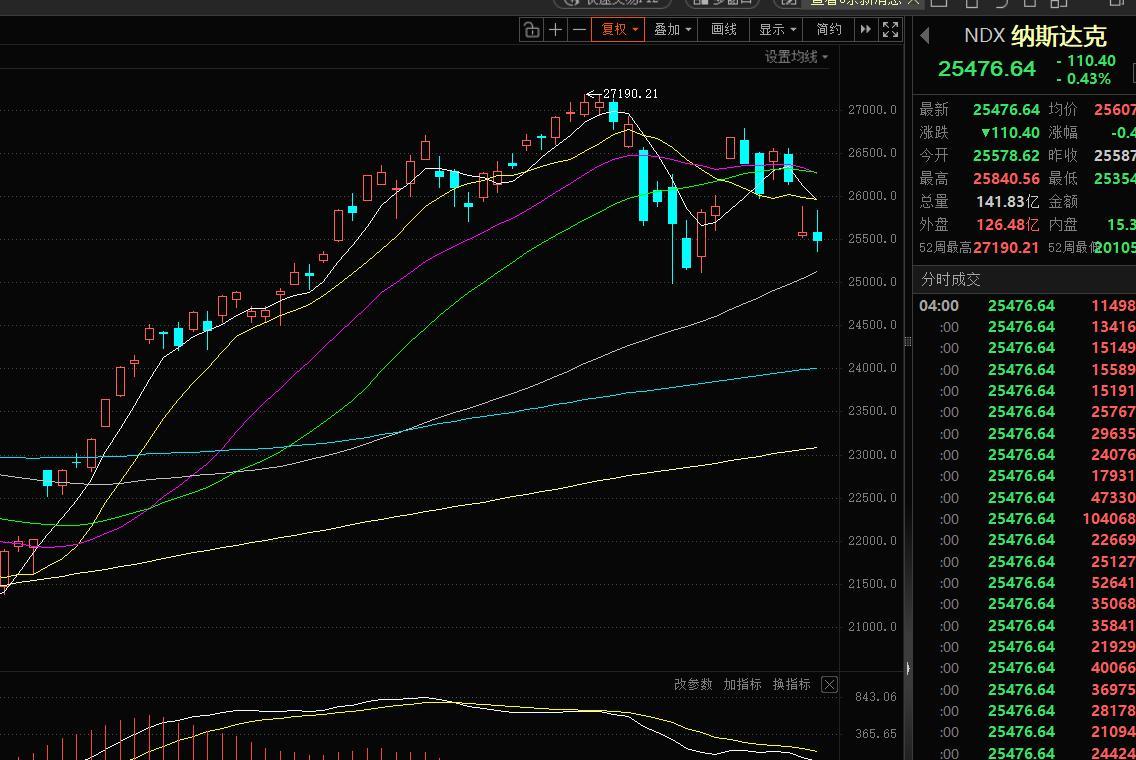This screenshot has height=760, width=1136.
Task: Close the indicator sub-panel with X
Action: tap(830, 685)
